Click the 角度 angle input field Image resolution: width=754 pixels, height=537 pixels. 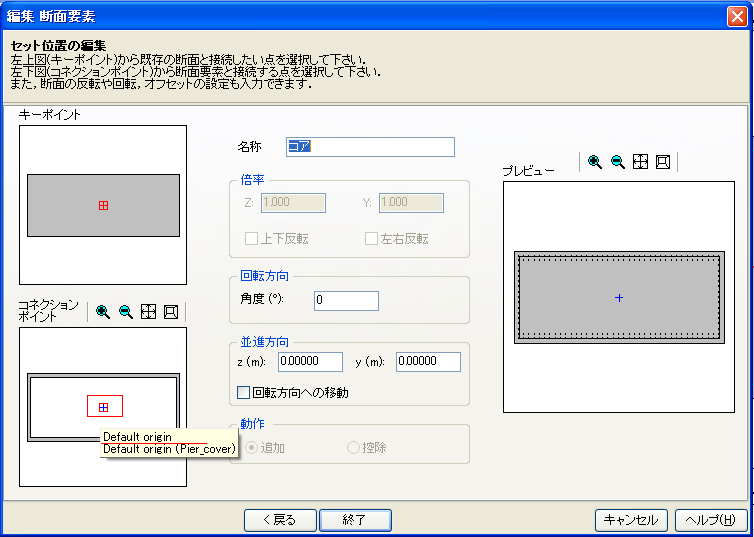(346, 301)
